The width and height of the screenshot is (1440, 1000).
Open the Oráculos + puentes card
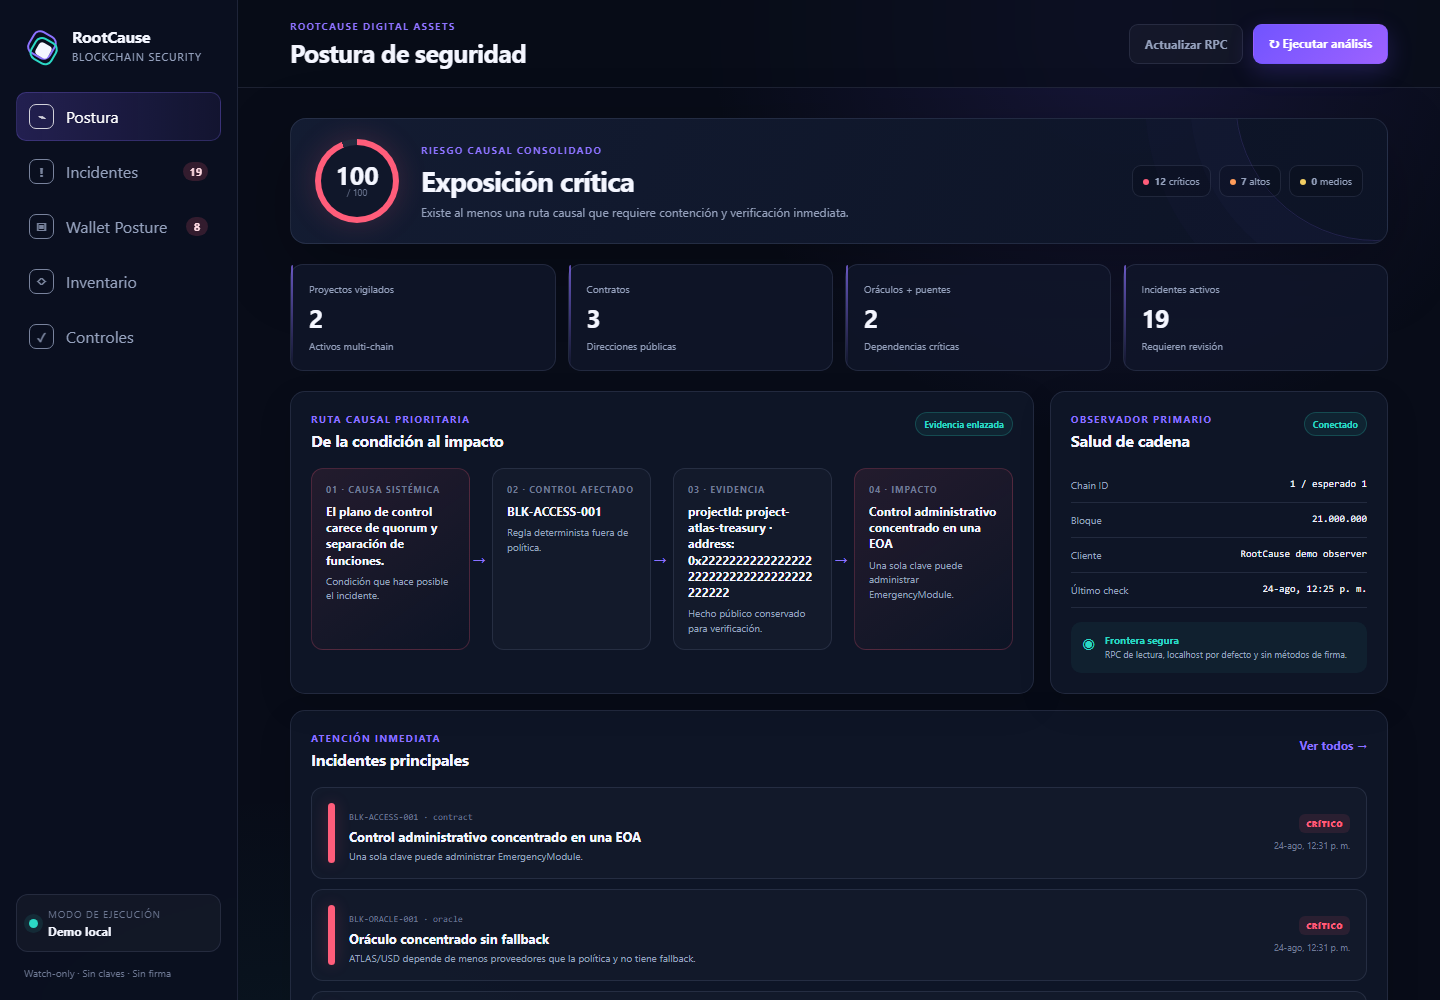[x=978, y=317]
